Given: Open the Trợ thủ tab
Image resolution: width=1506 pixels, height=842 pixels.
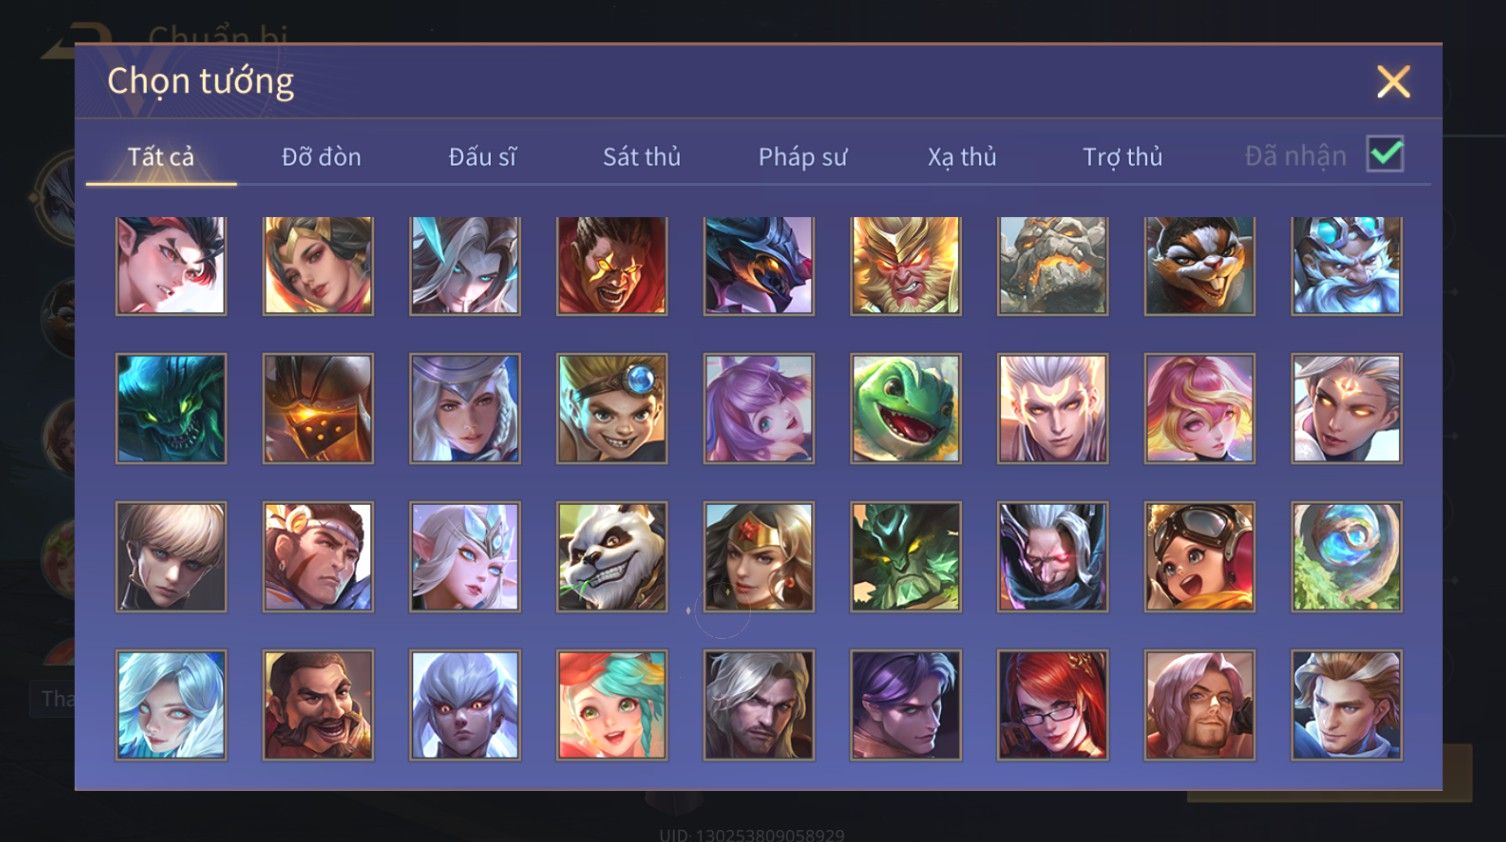Looking at the screenshot, I should (1122, 157).
